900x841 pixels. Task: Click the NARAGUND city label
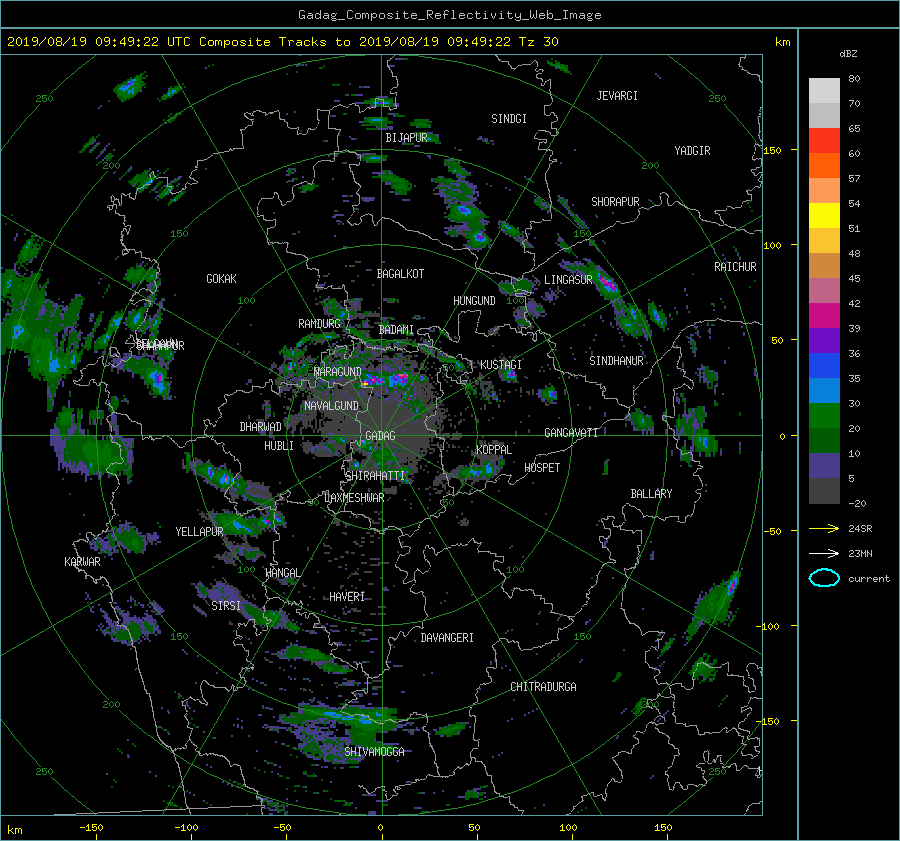(338, 372)
